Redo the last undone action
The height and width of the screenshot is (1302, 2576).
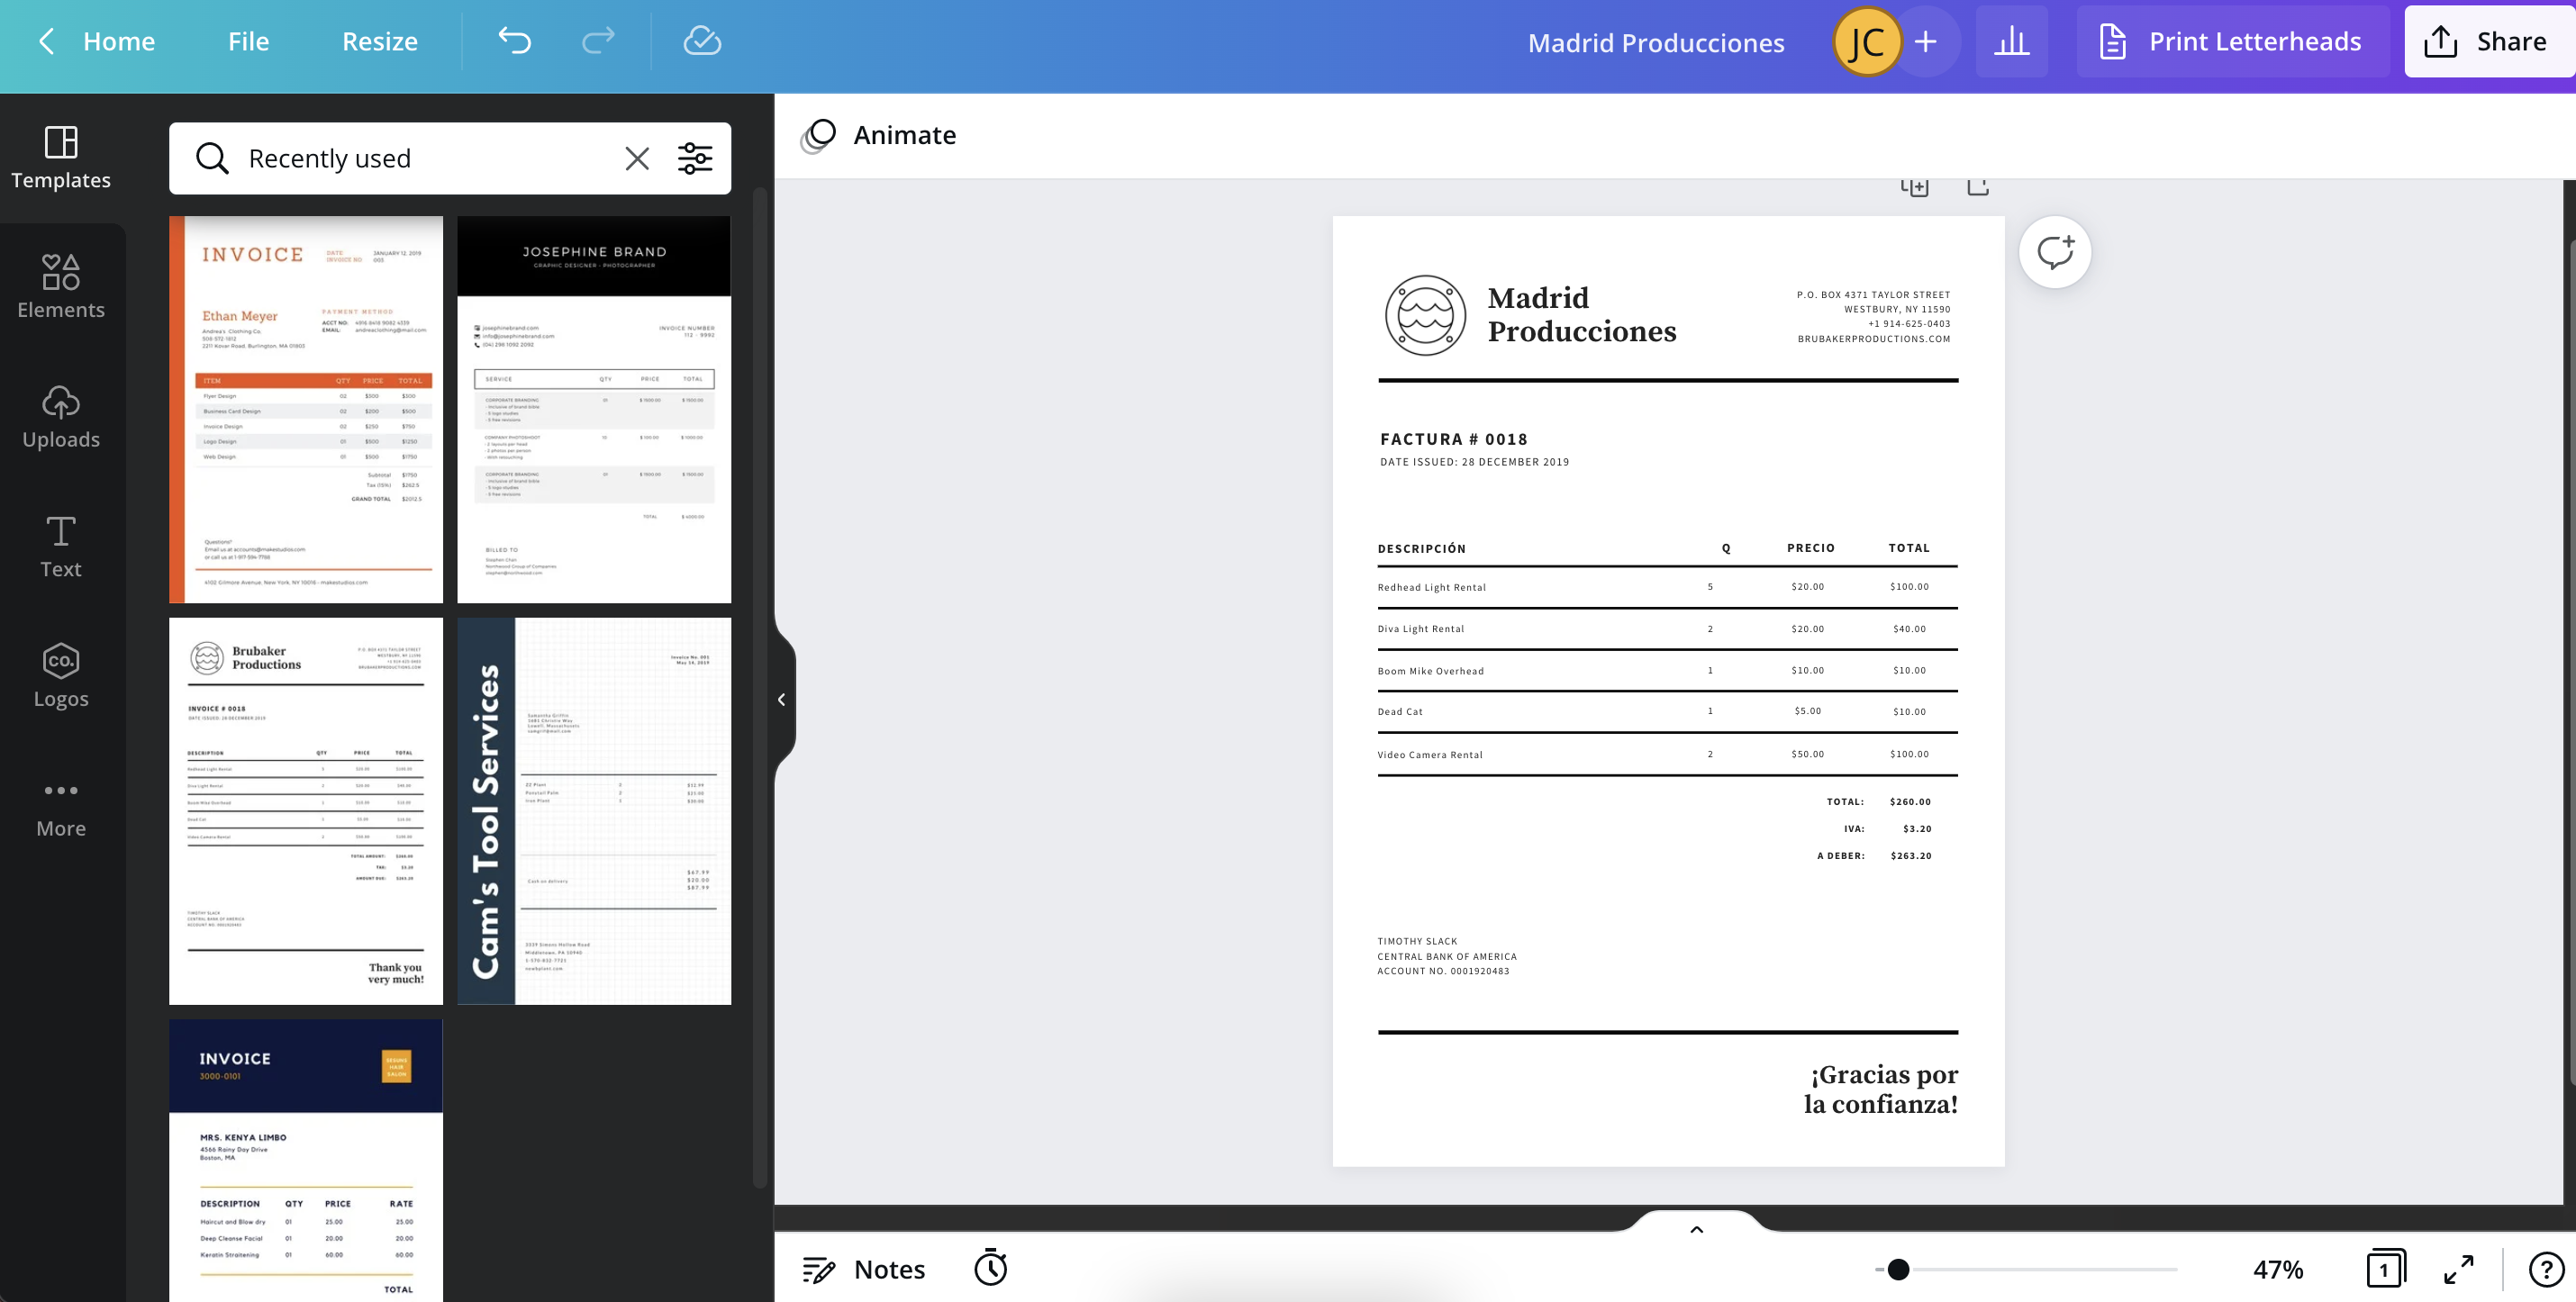[598, 41]
